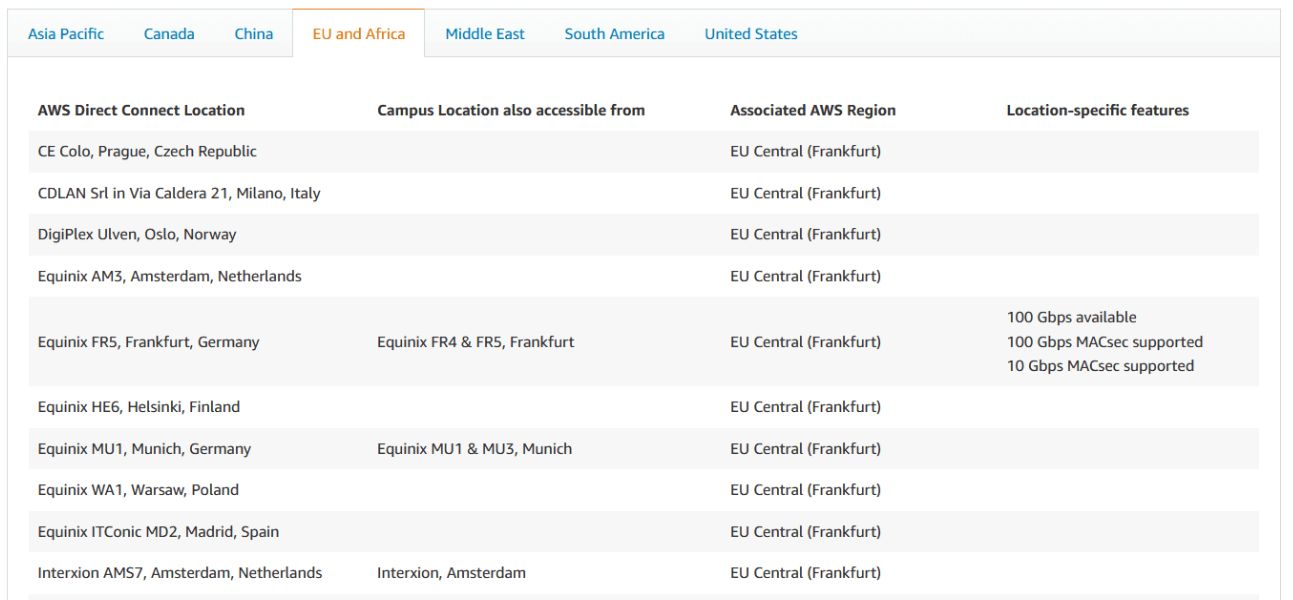
Task: Click the active EU and Africa tab
Action: click(x=358, y=32)
